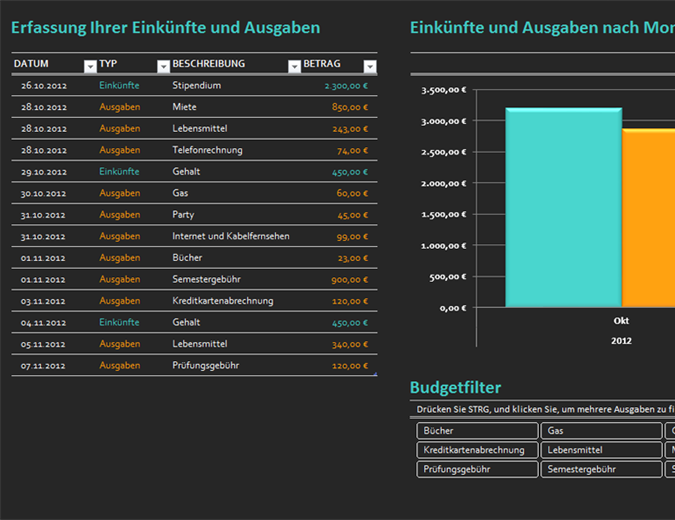Image resolution: width=675 pixels, height=520 pixels.
Task: Select the Prüfungsgebühr filter button
Action: click(x=477, y=469)
